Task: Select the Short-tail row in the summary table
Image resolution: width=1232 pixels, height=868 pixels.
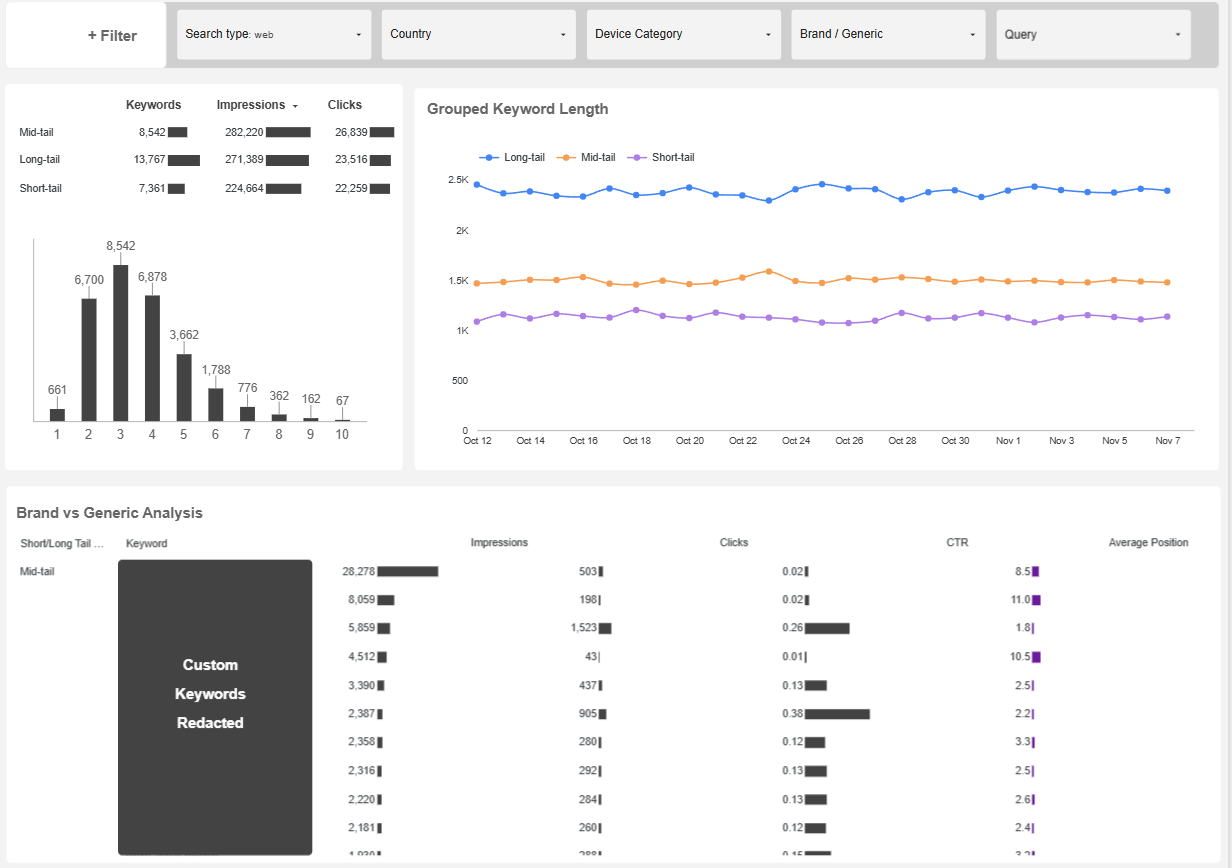Action: point(38,188)
